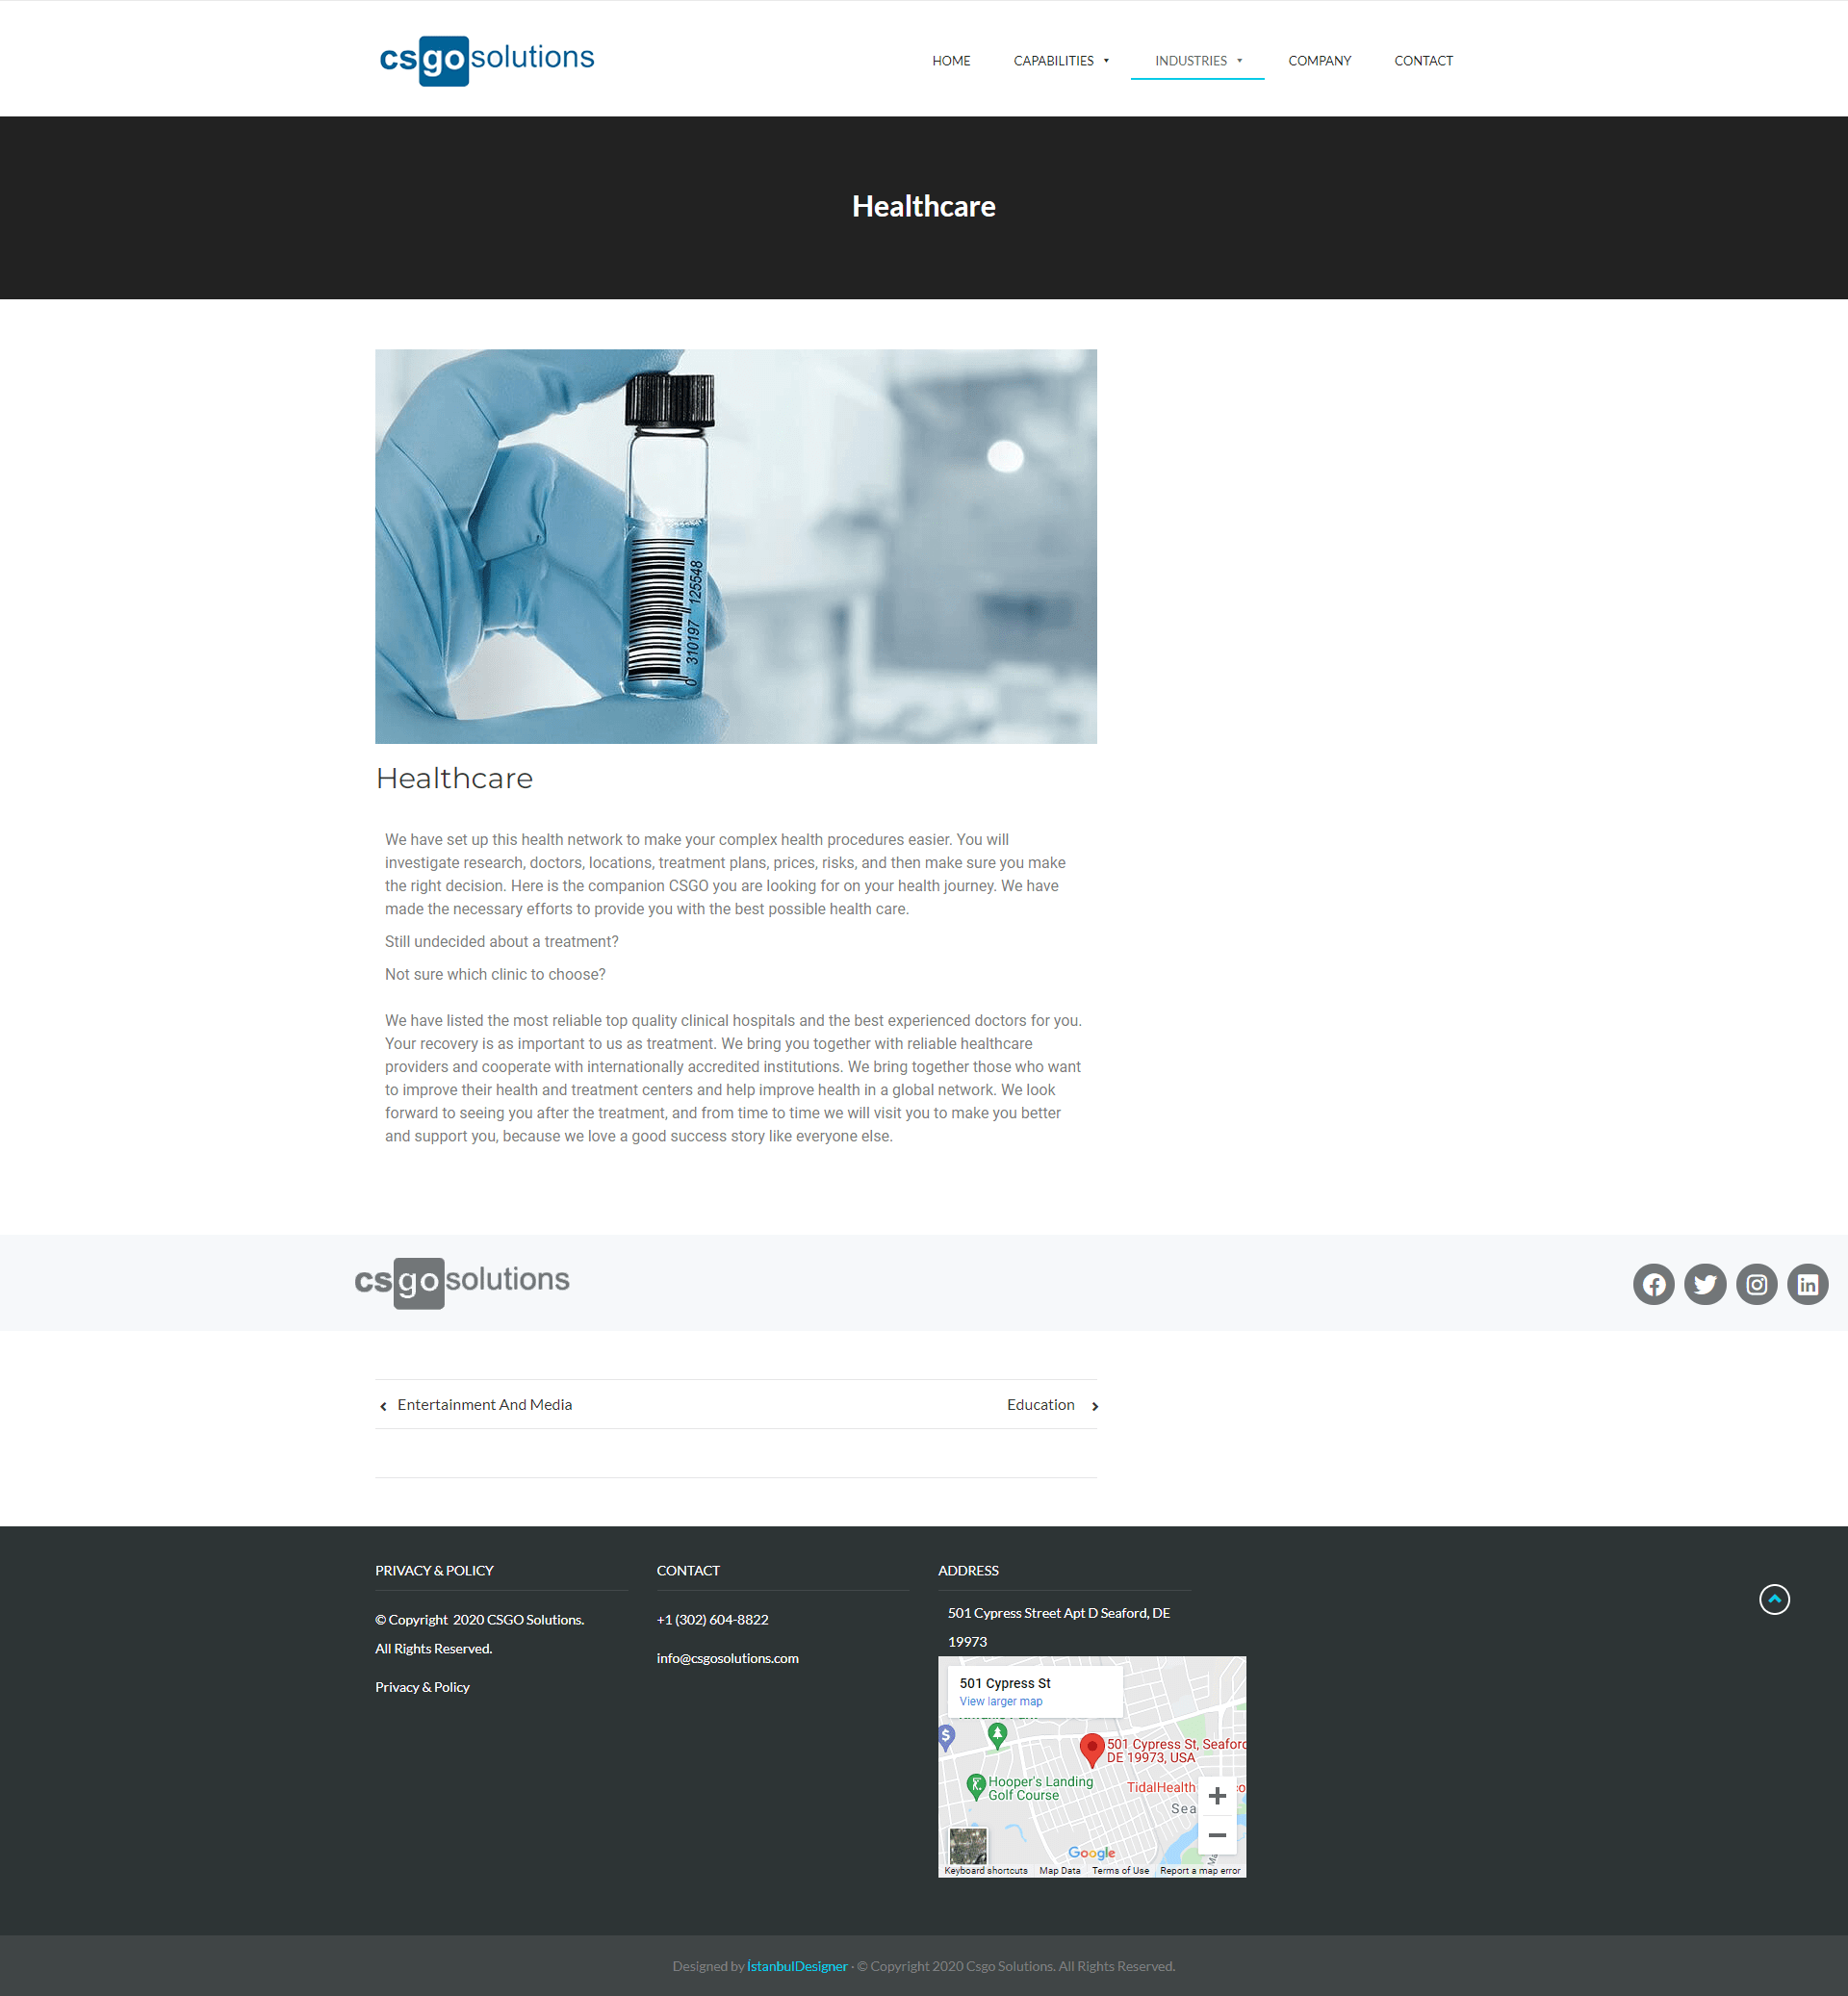This screenshot has height=1996, width=1848.
Task: Open the İstanbulDesigner link
Action: coord(797,1966)
